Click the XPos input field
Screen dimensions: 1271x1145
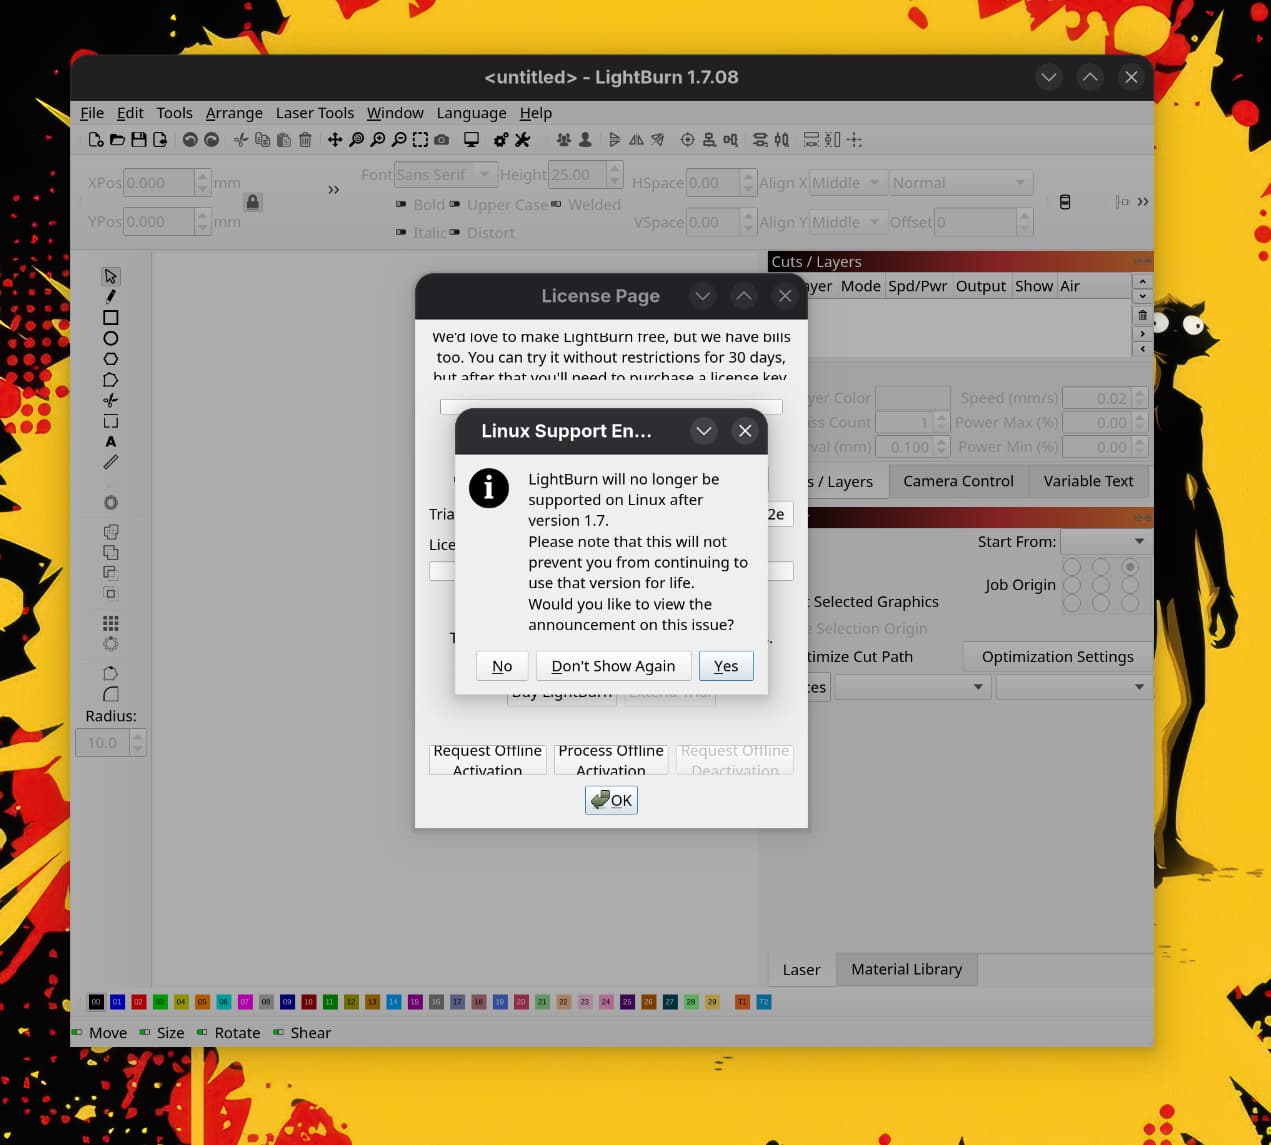click(159, 183)
